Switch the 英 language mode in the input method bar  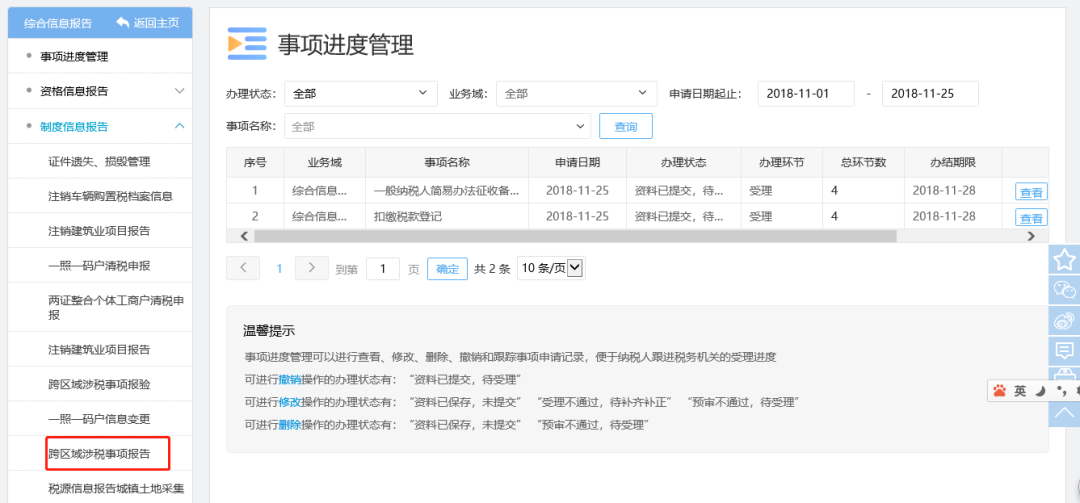click(1020, 391)
